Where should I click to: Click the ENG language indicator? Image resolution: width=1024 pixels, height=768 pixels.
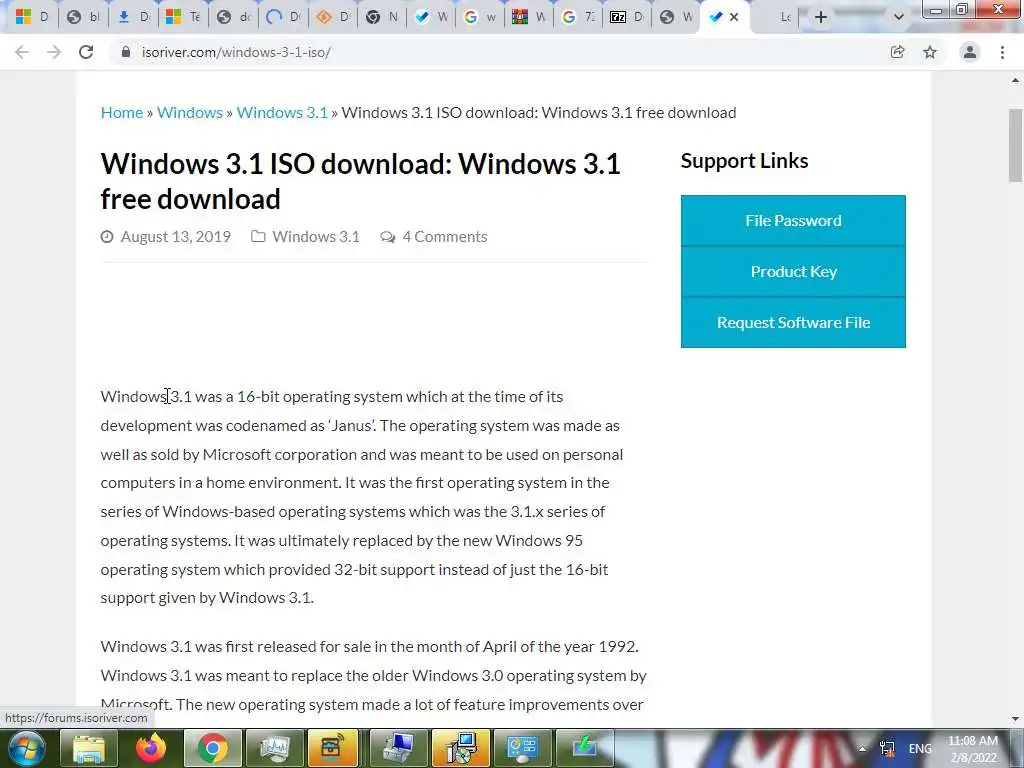pyautogui.click(x=920, y=748)
